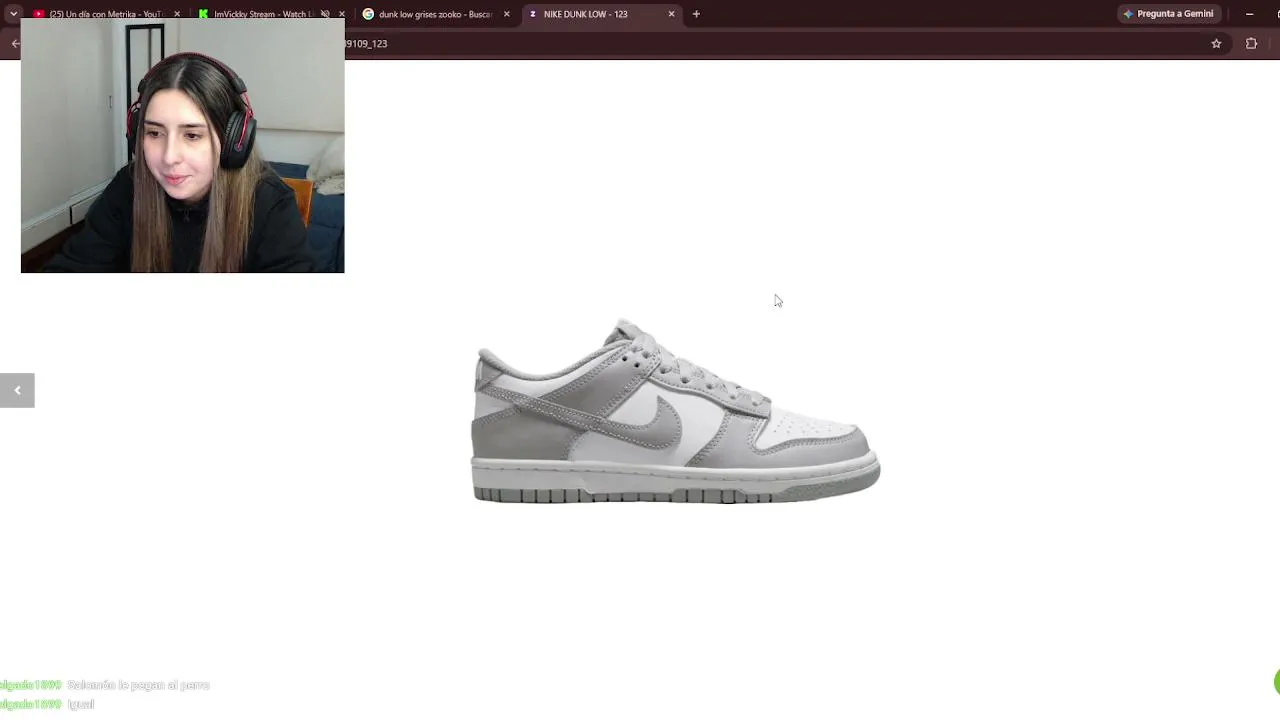Viewport: 1280px width, 720px height.
Task: Bookmark this page with the star icon
Action: (x=1216, y=44)
